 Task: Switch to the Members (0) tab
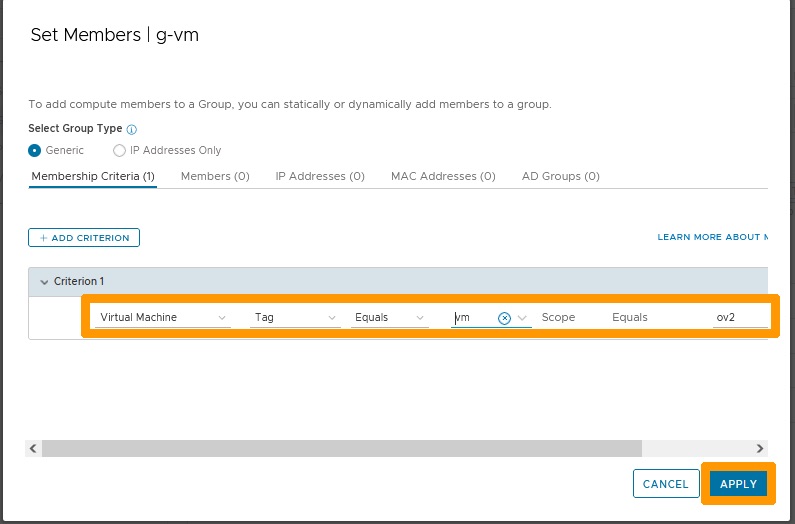(215, 176)
